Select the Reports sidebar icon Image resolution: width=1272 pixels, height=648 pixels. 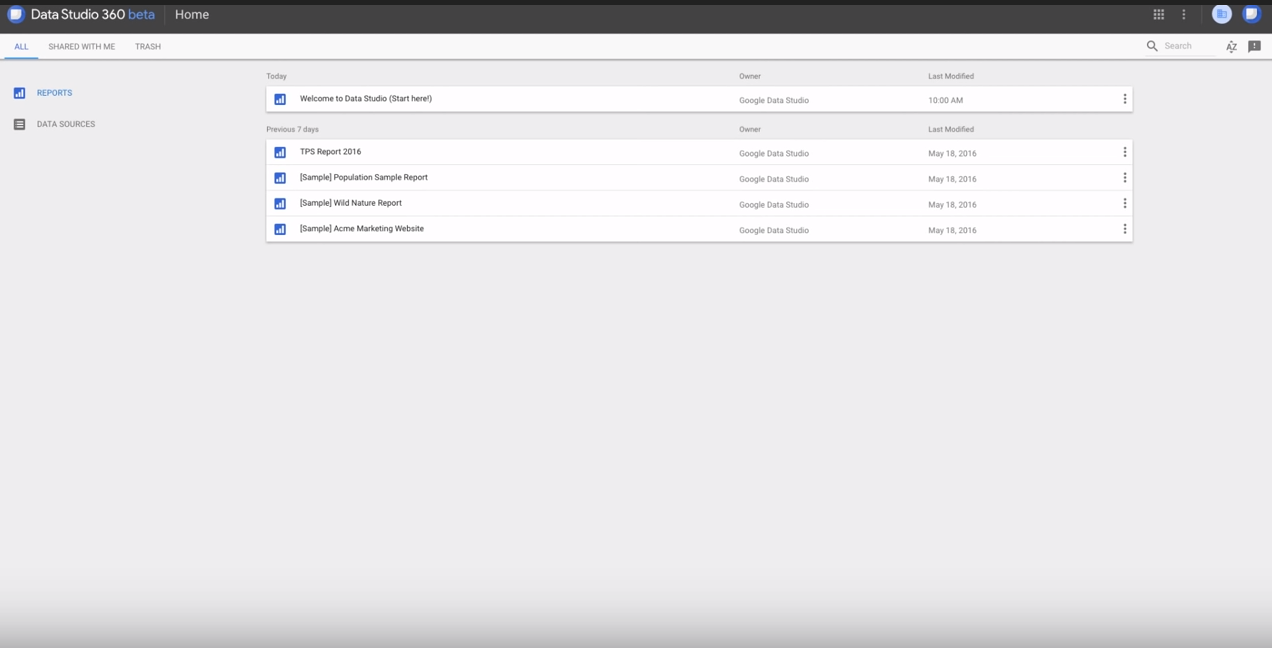coord(21,92)
